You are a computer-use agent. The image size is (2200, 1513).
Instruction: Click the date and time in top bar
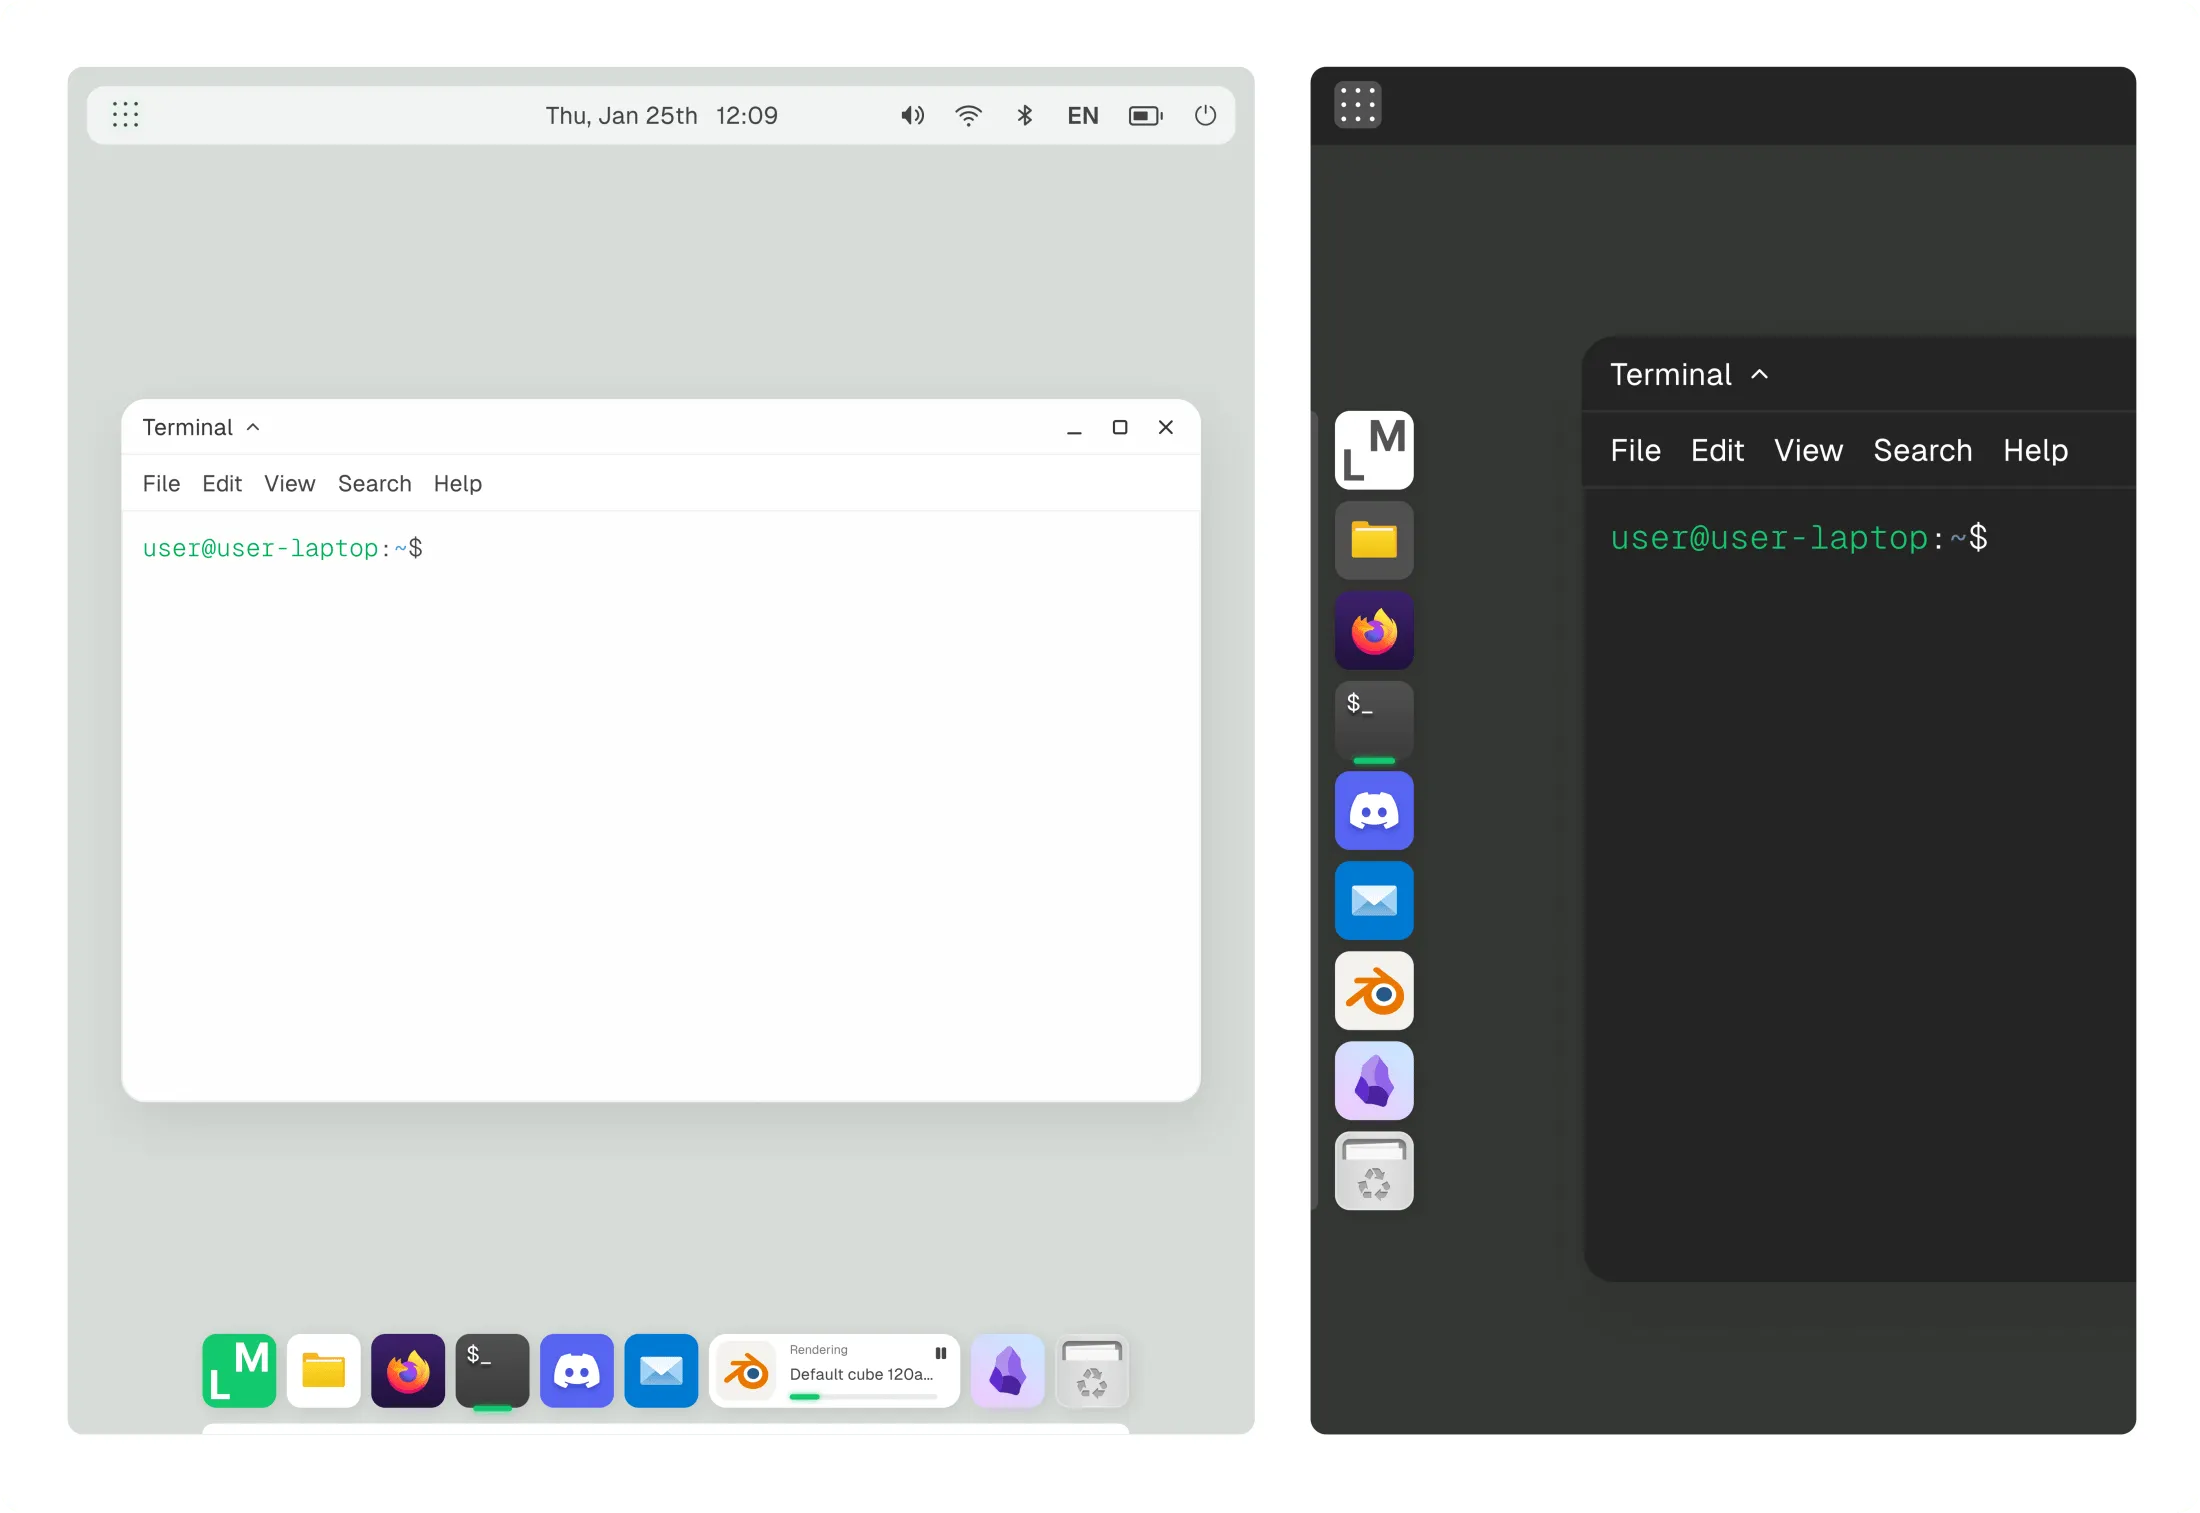click(x=661, y=116)
